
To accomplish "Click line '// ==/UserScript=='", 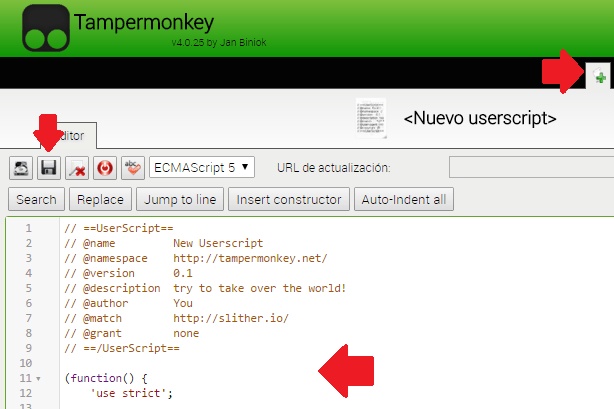I will 122,348.
